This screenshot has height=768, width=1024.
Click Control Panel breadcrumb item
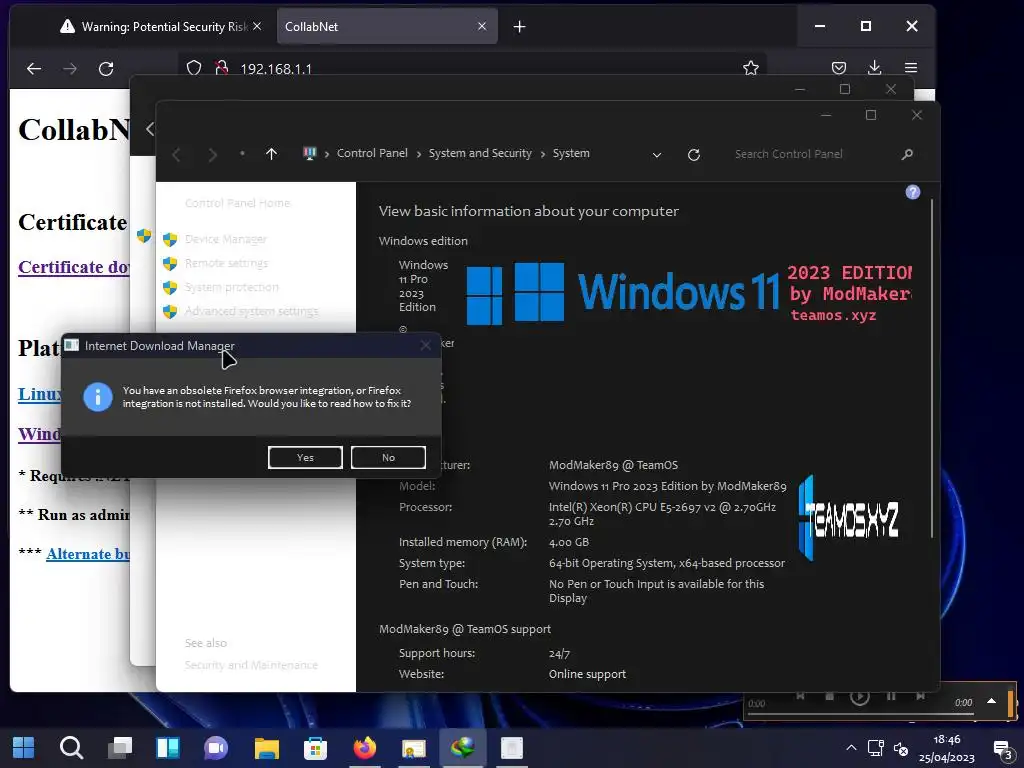tap(372, 153)
